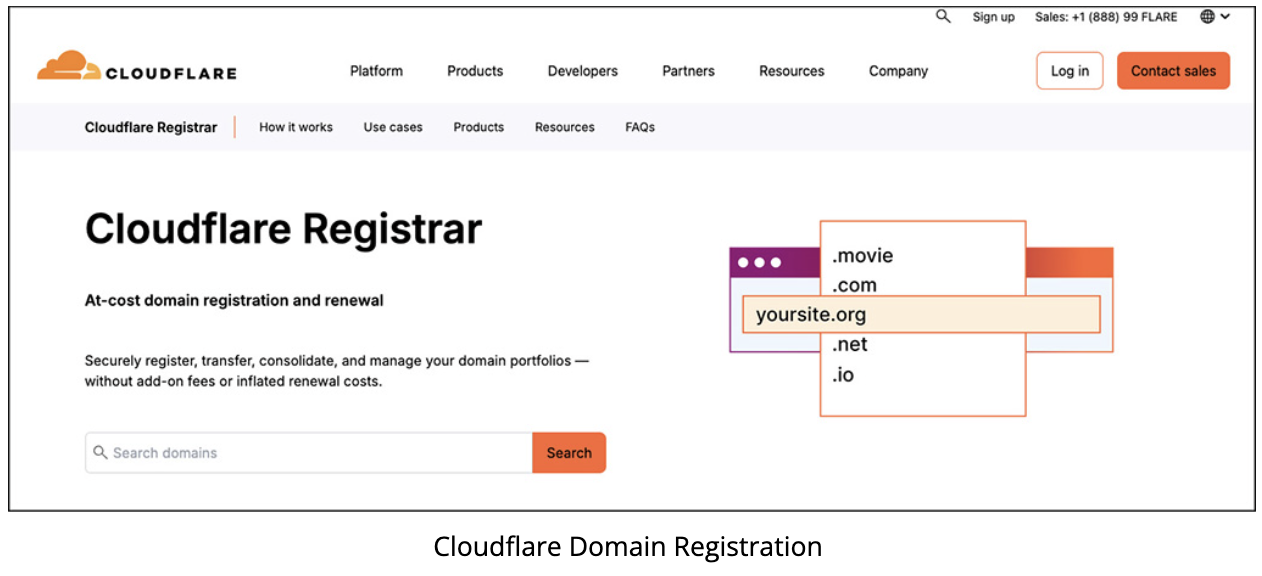Click the Cloudflare cloud logo

point(69,66)
